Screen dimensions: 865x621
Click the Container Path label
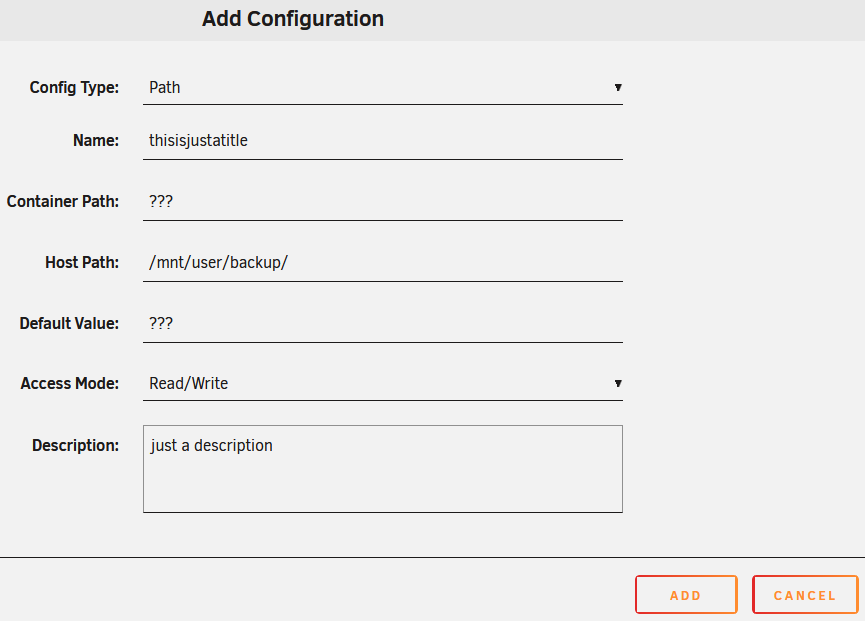(x=63, y=201)
